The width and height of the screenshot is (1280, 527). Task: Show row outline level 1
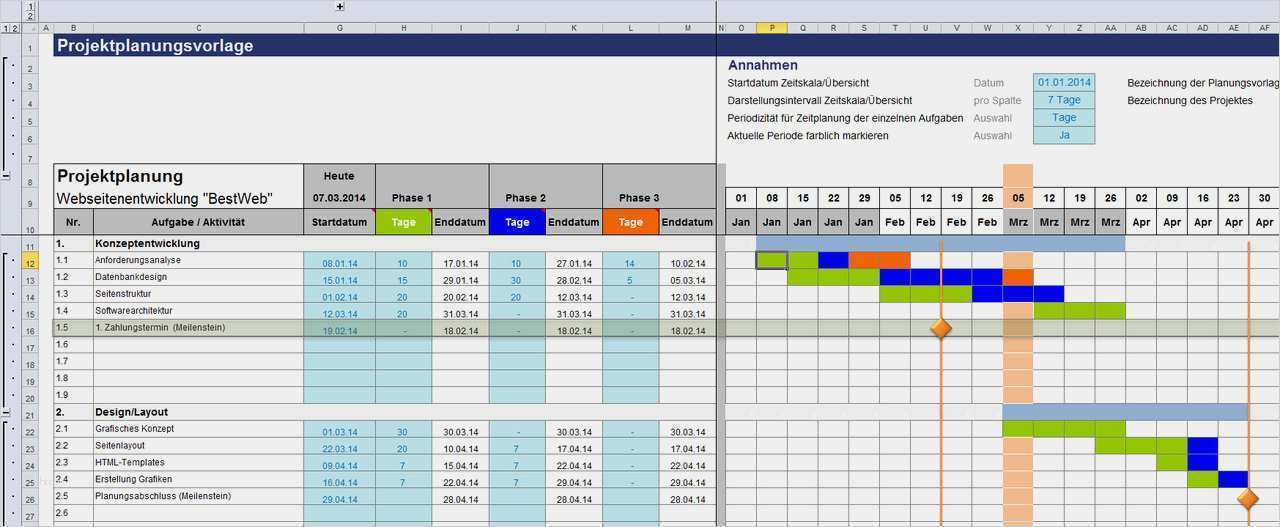5,28
